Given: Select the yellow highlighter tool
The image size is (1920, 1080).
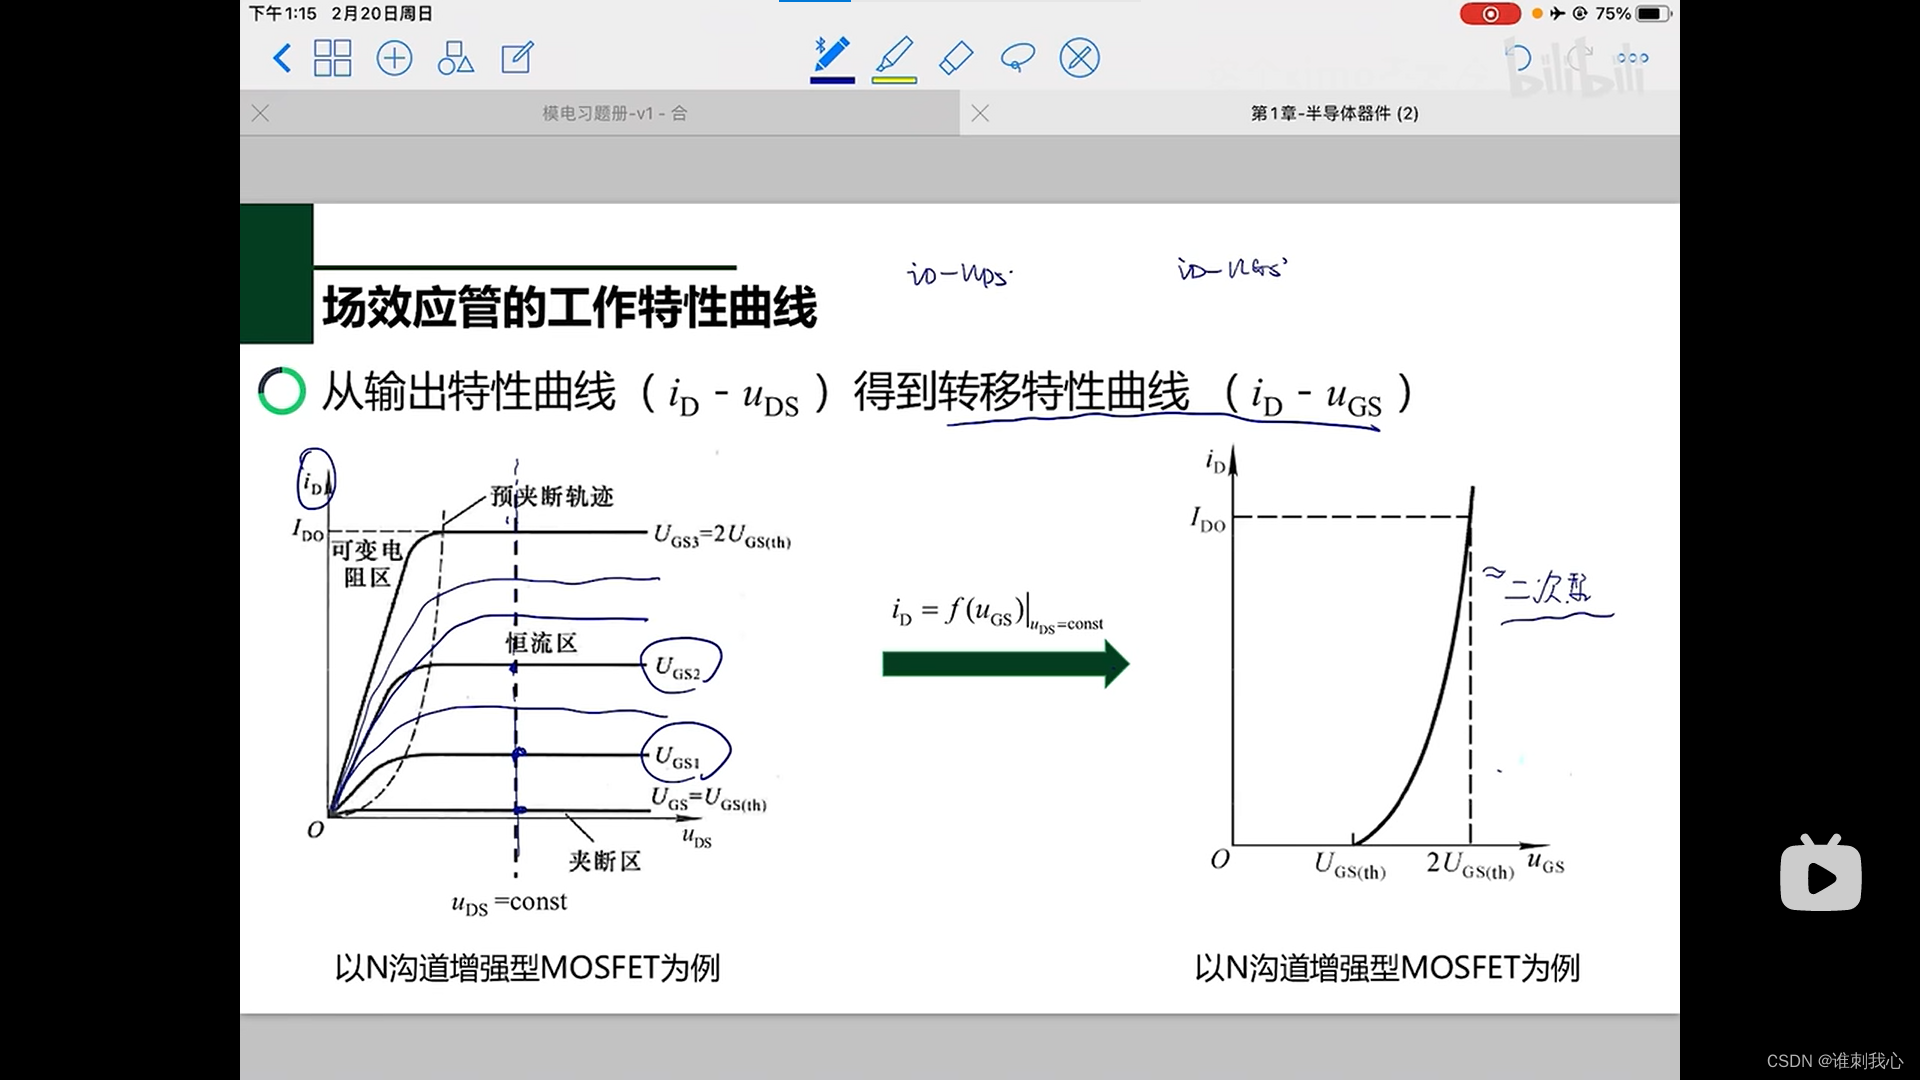Looking at the screenshot, I should click(x=894, y=54).
